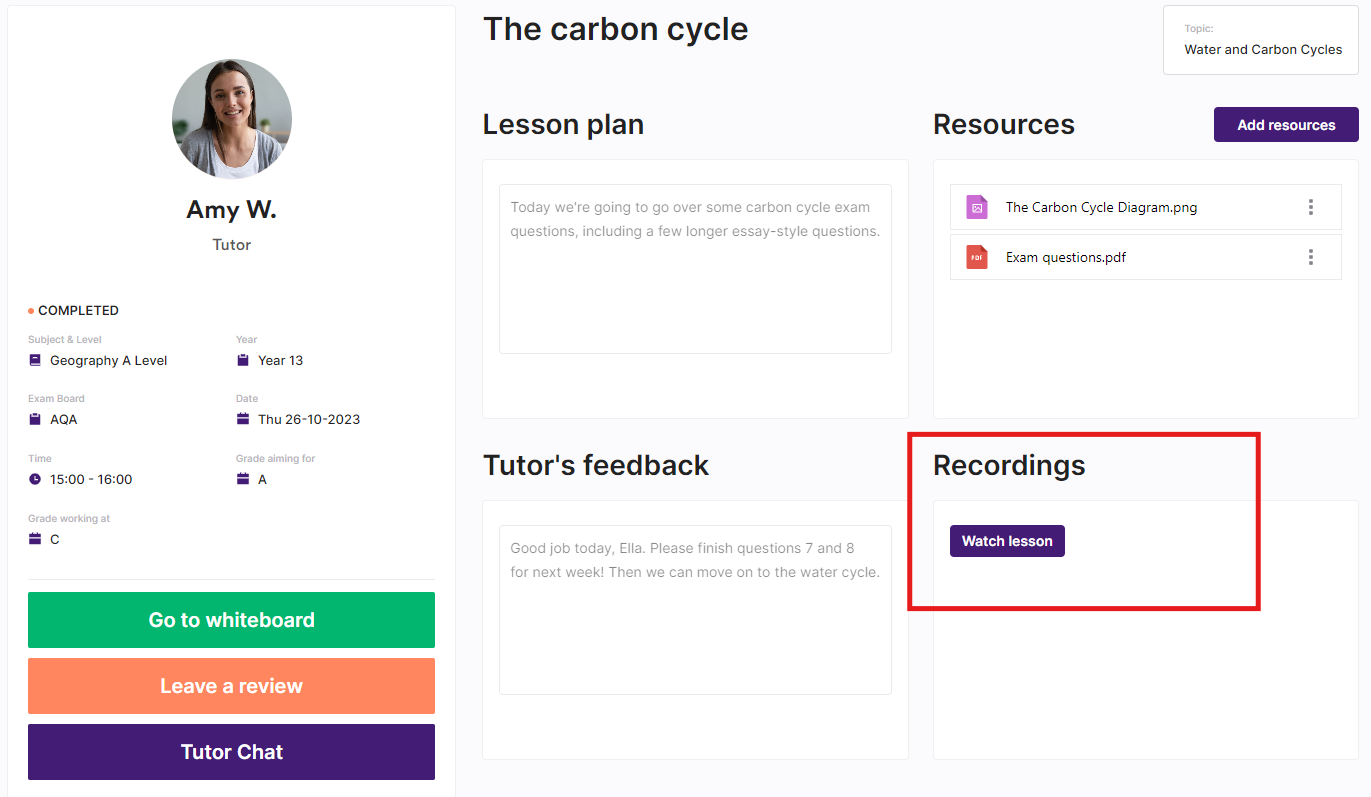Click the icon beside Year 13
1371x797 pixels.
tap(243, 360)
